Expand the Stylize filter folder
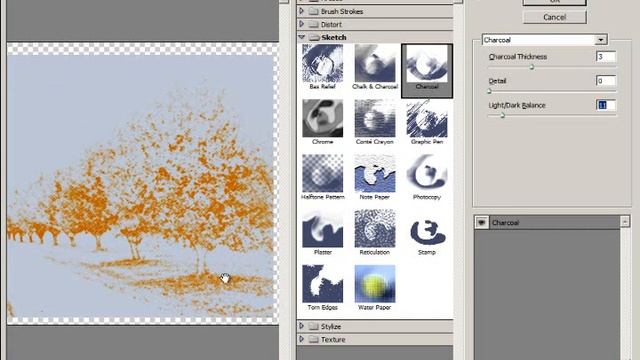The image size is (640, 360). [302, 326]
